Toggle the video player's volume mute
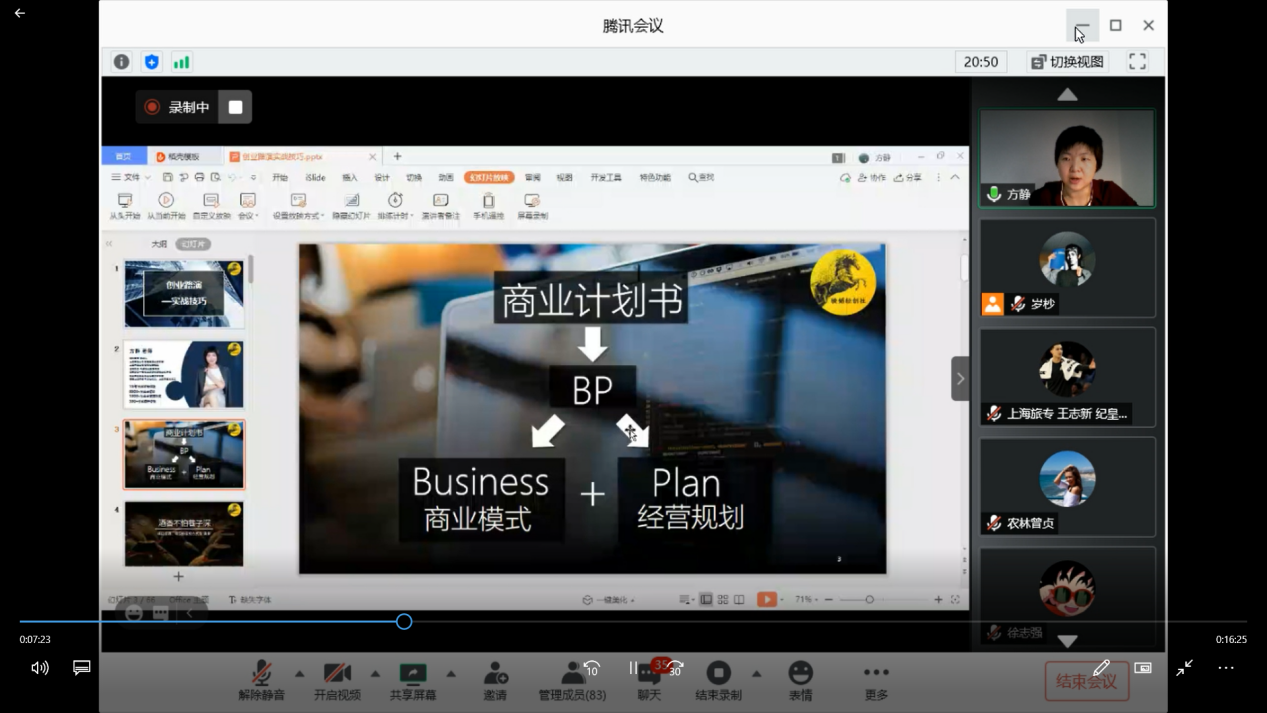1267x713 pixels. click(40, 668)
